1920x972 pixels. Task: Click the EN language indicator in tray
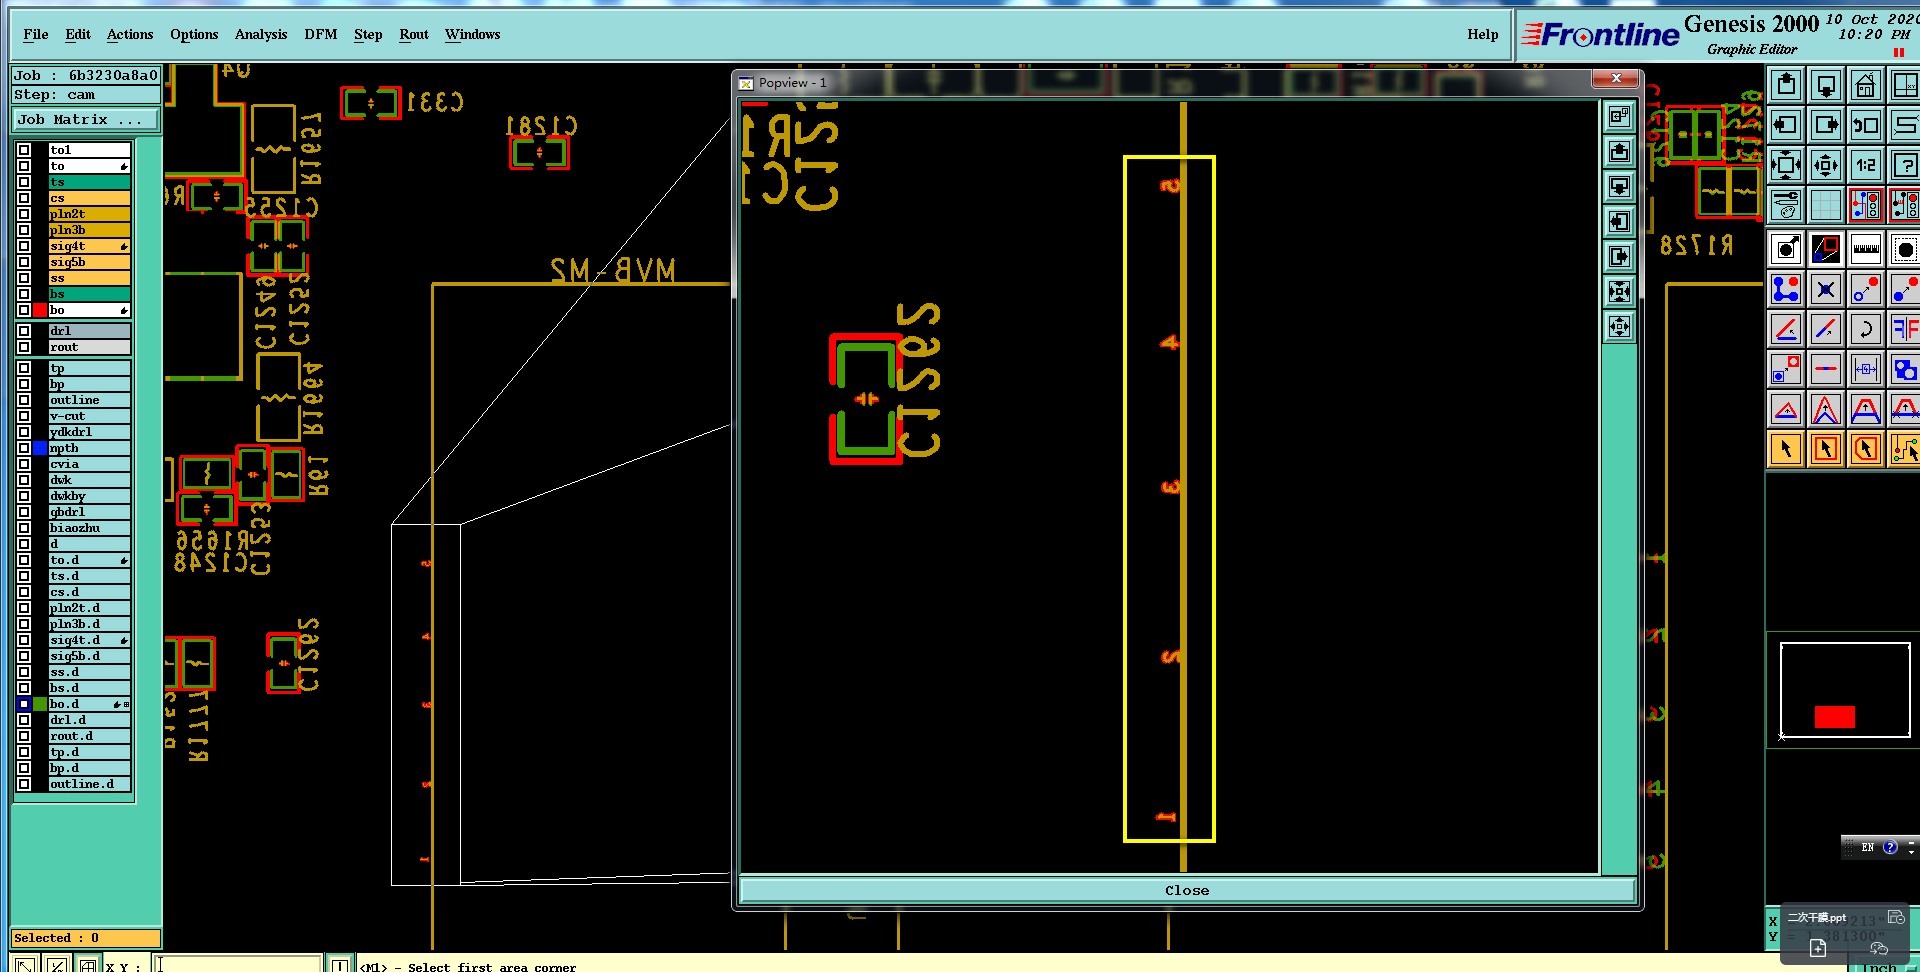pyautogui.click(x=1867, y=847)
